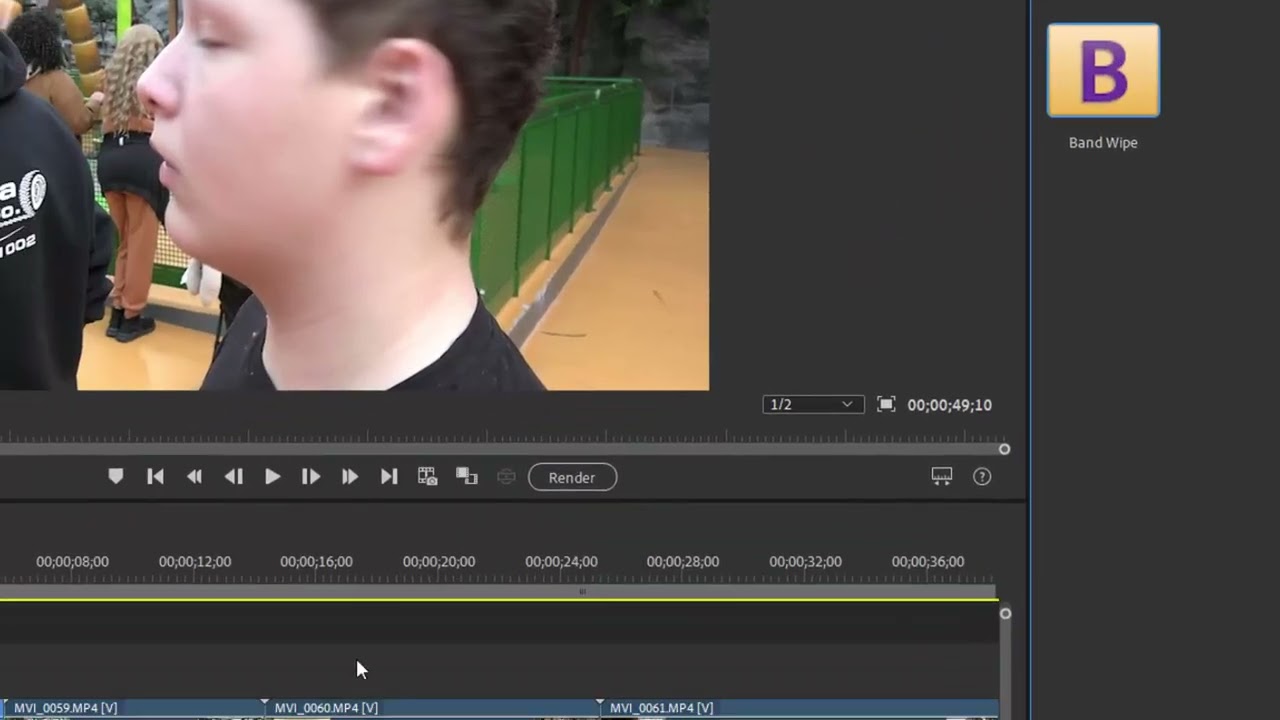1280x720 pixels.
Task: Click 00;00;20;00 on the timeline ruler
Action: [x=439, y=562]
